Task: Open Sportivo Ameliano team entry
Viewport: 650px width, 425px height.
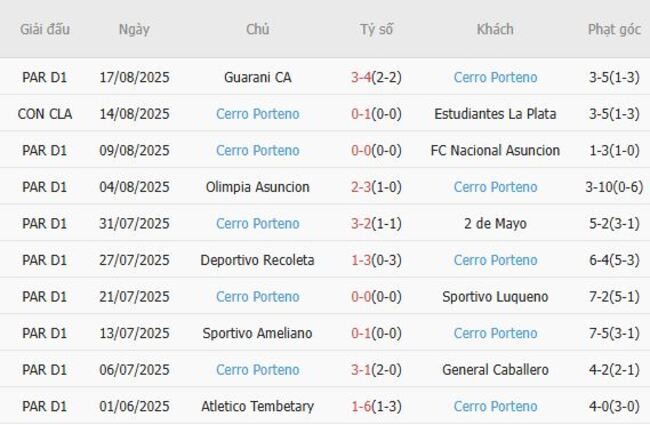Action: [x=257, y=333]
